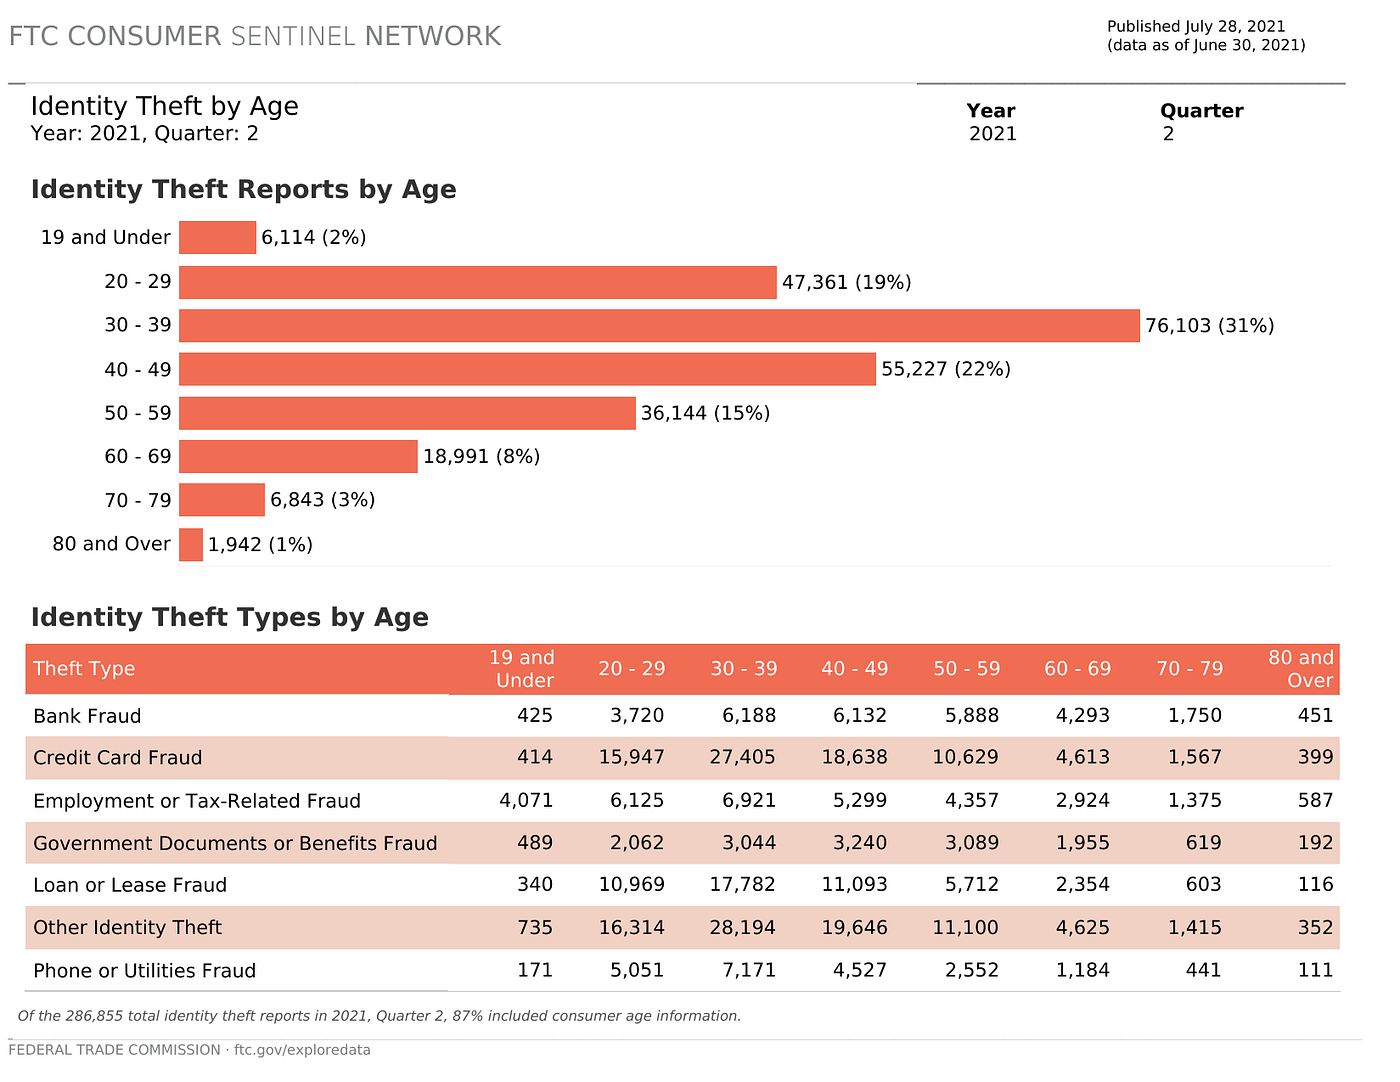Screen dimensions: 1400x1082
Task: Click the Theft Type column header
Action: point(84,669)
